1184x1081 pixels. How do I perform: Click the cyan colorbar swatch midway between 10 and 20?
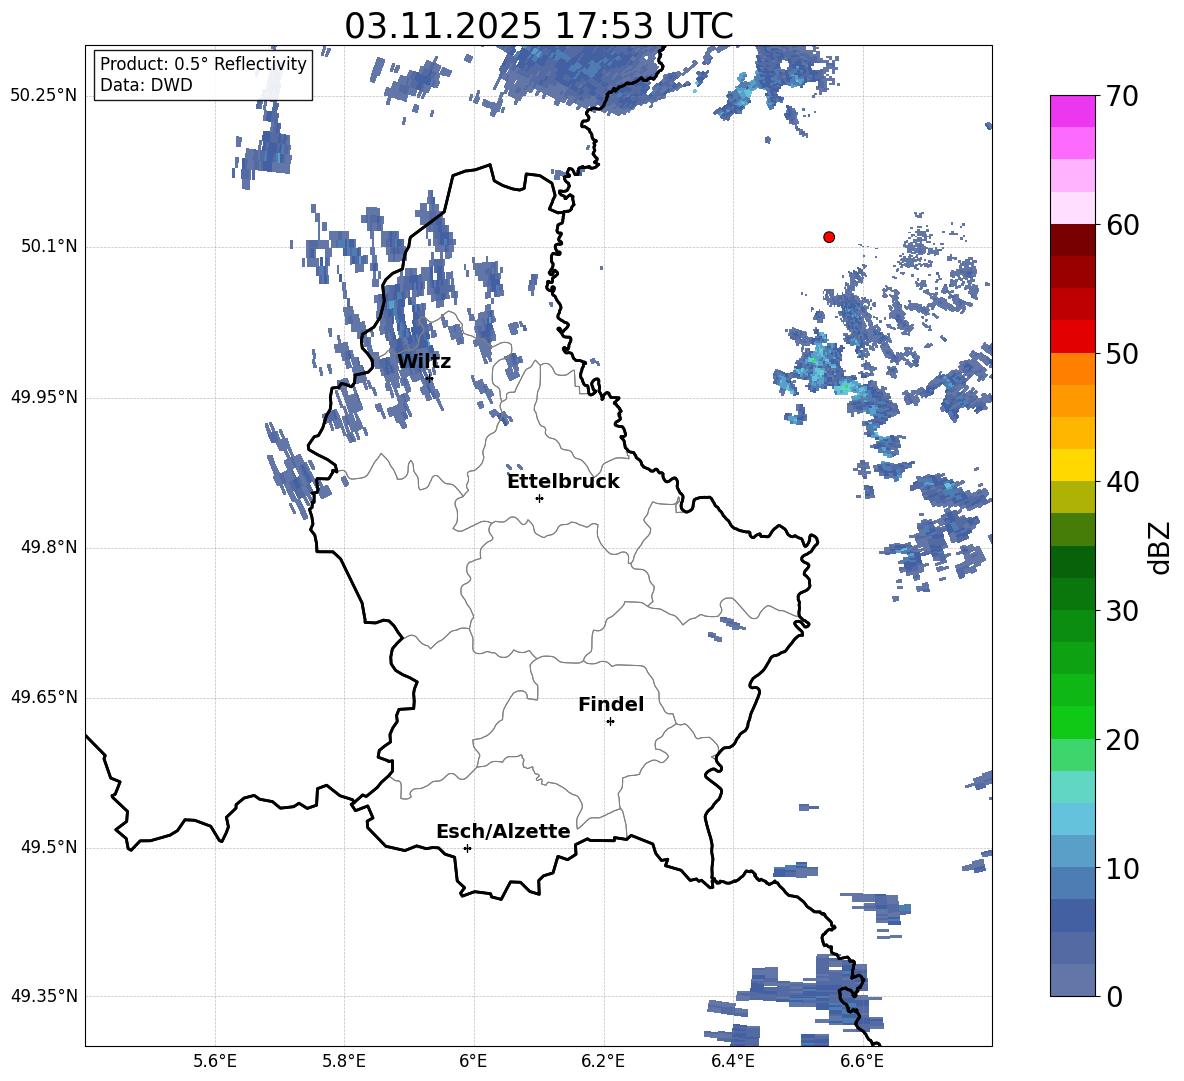1073,819
